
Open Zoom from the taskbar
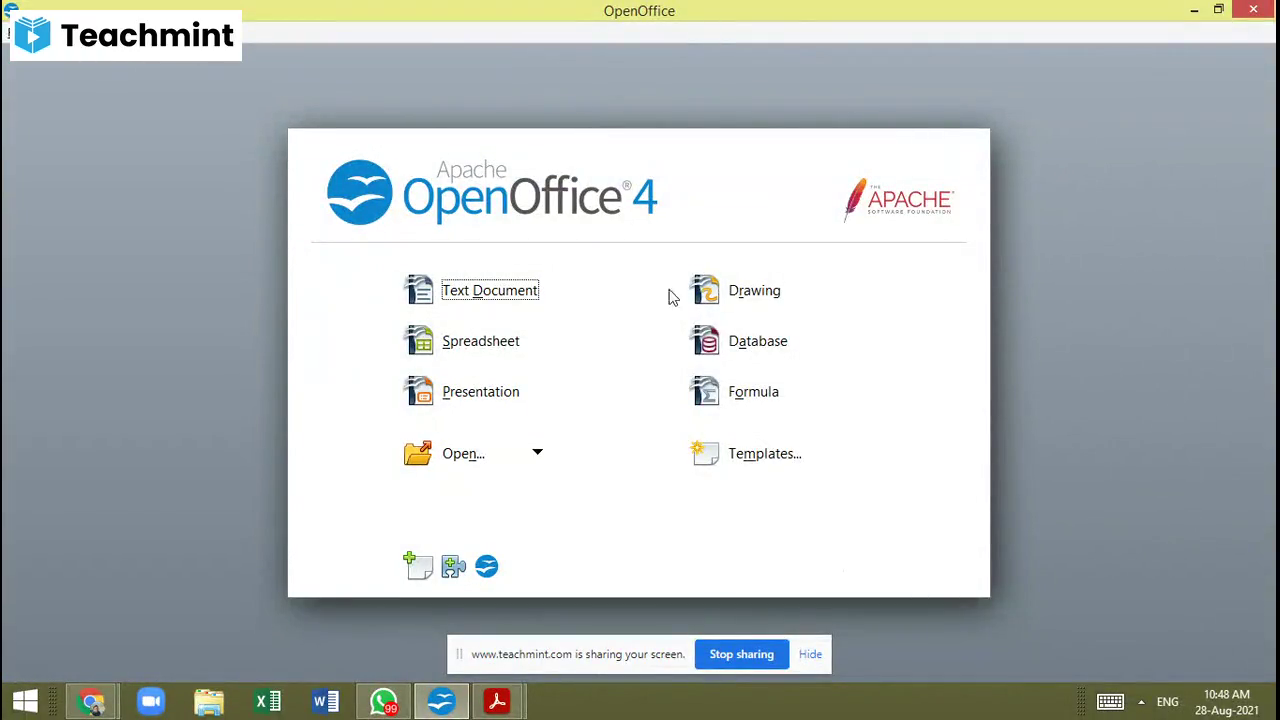[151, 702]
